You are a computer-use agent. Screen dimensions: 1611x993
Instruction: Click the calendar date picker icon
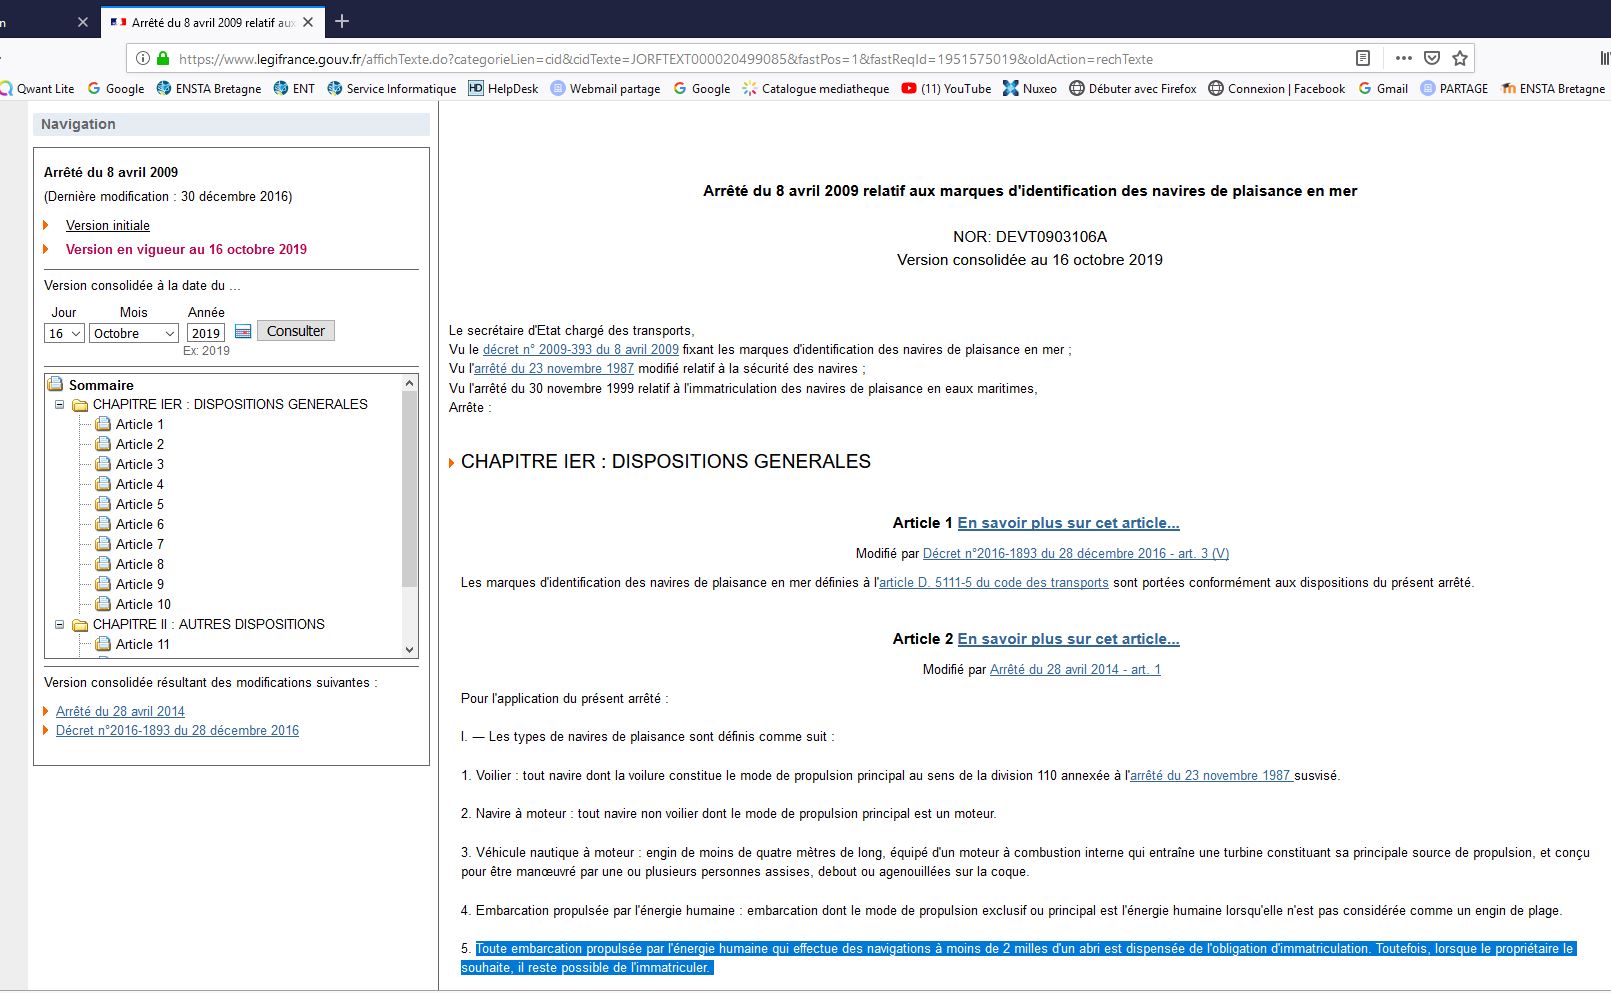[243, 332]
